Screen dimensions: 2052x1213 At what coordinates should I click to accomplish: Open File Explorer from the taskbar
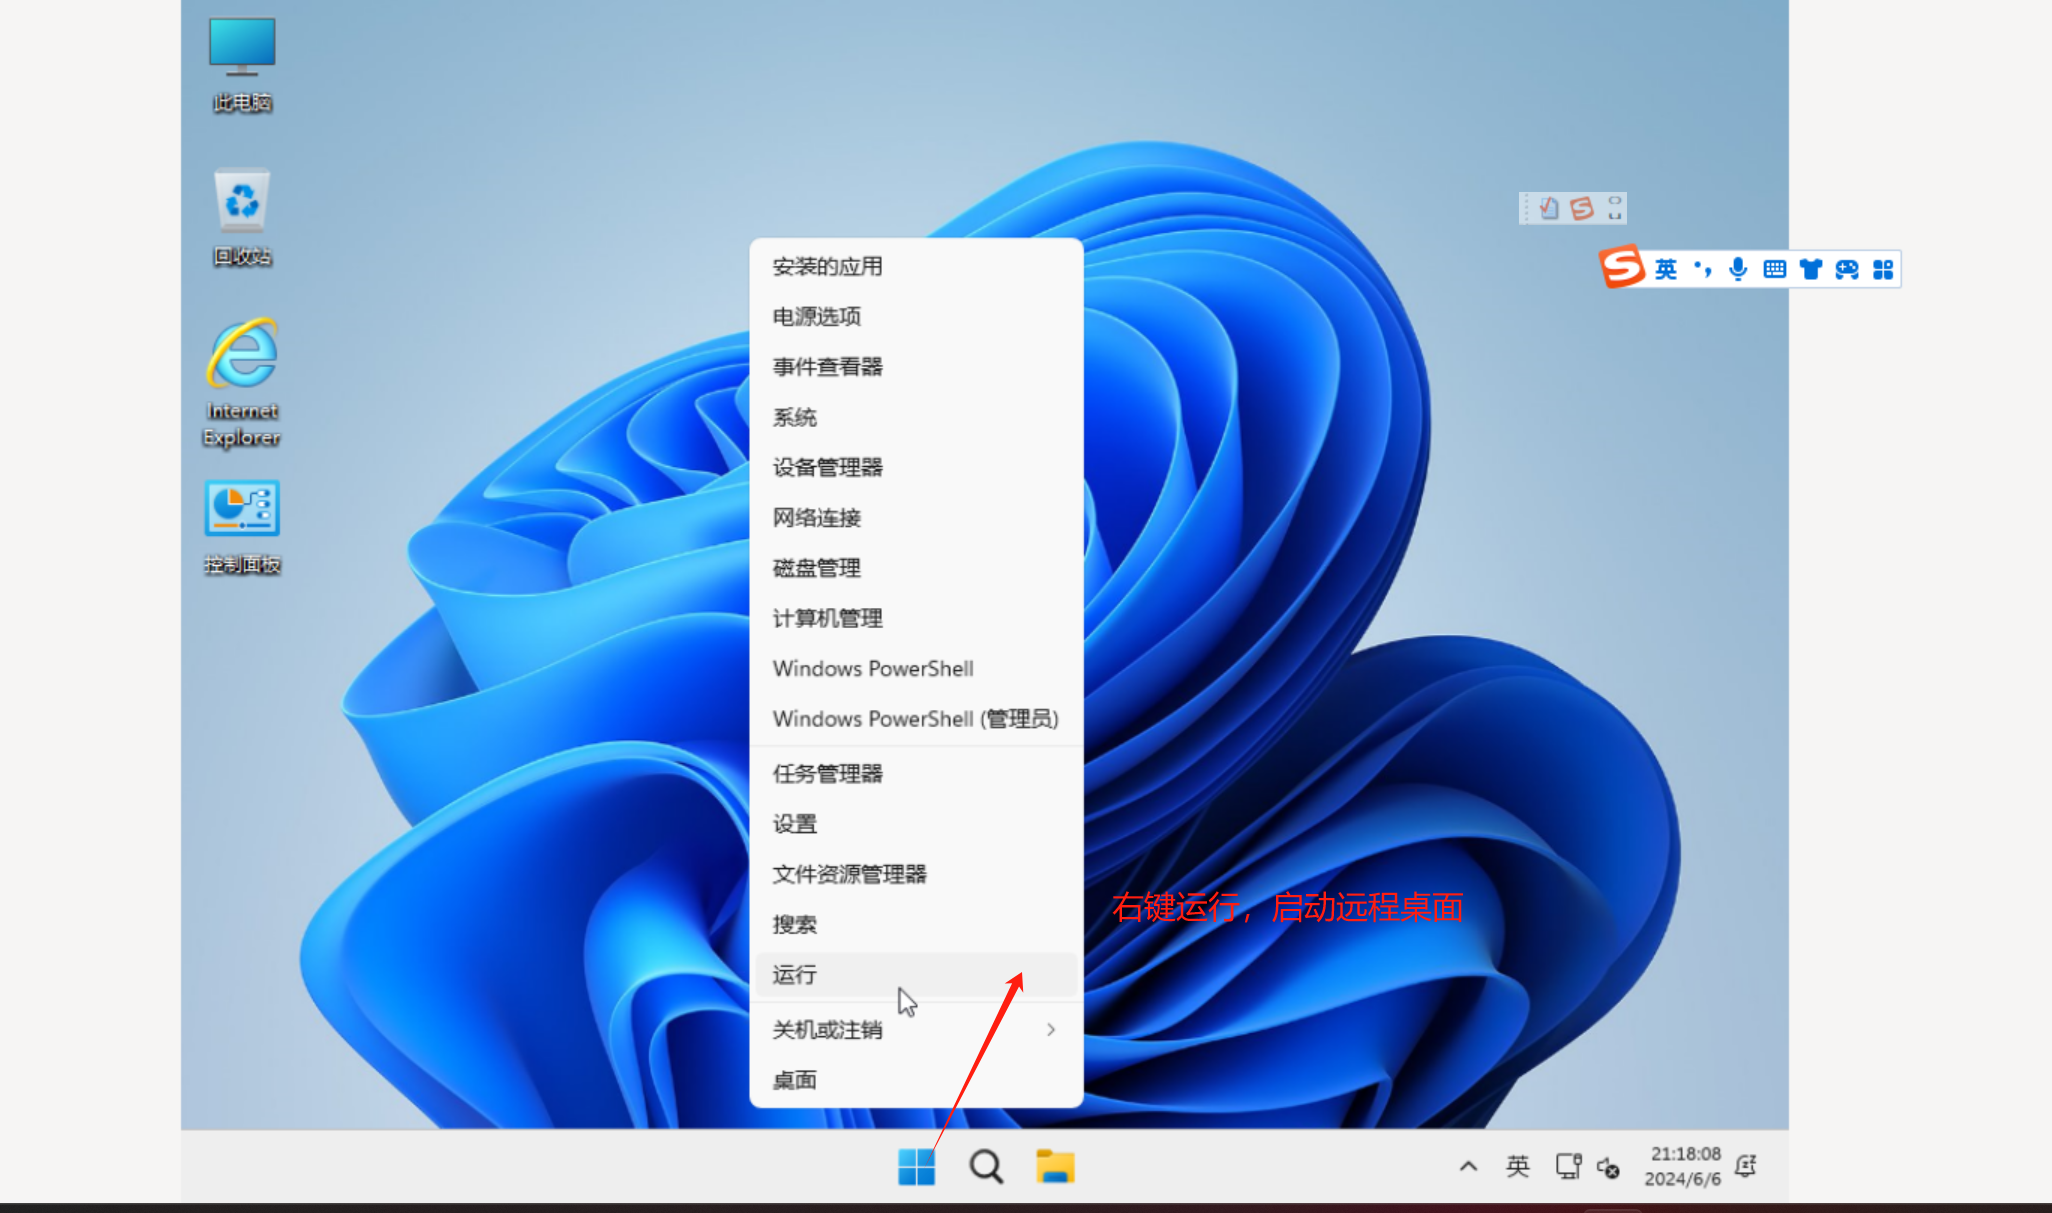coord(1054,1166)
